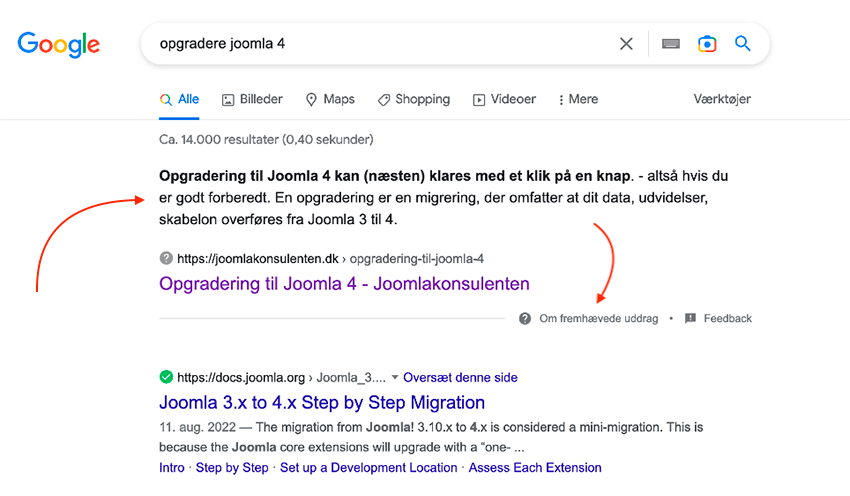
Task: Expand the Mere menu
Action: click(578, 99)
